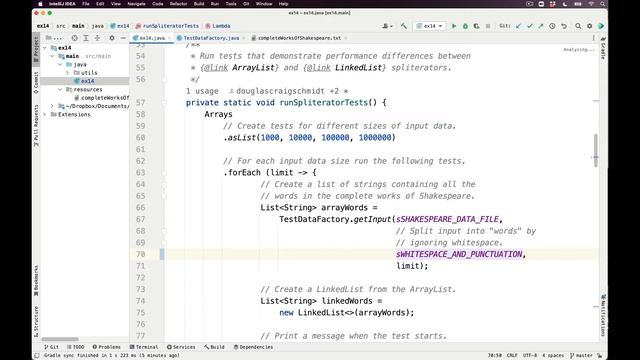Collapse all icon in Project panel toolbar
Viewport: 640px width, 360px height.
(97, 38)
